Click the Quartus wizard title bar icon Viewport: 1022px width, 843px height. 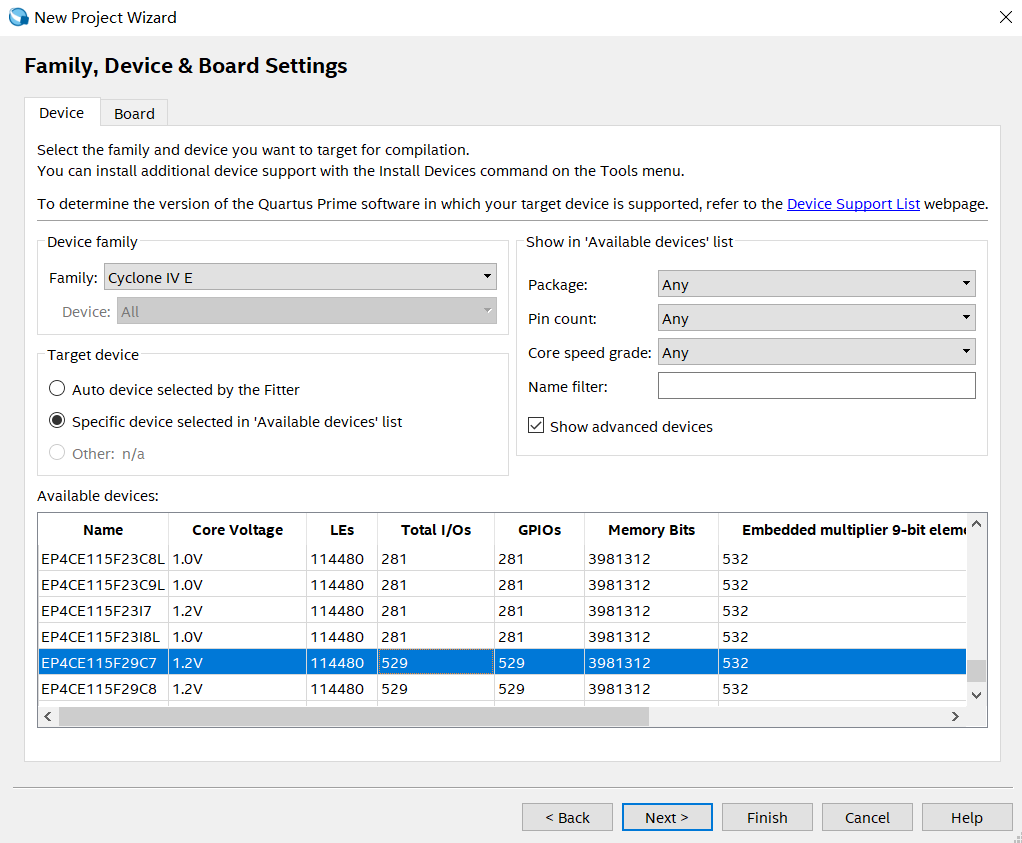pyautogui.click(x=18, y=17)
